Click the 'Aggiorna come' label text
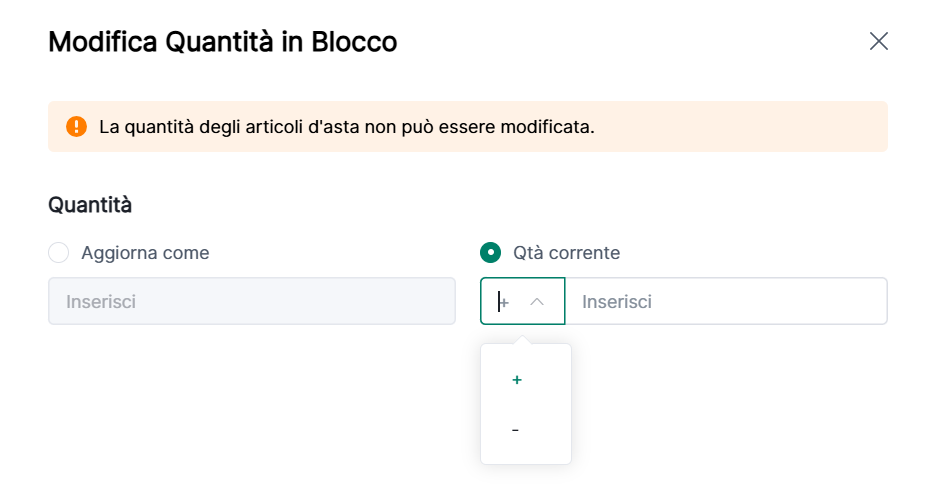This screenshot has height=491, width=933. (145, 253)
